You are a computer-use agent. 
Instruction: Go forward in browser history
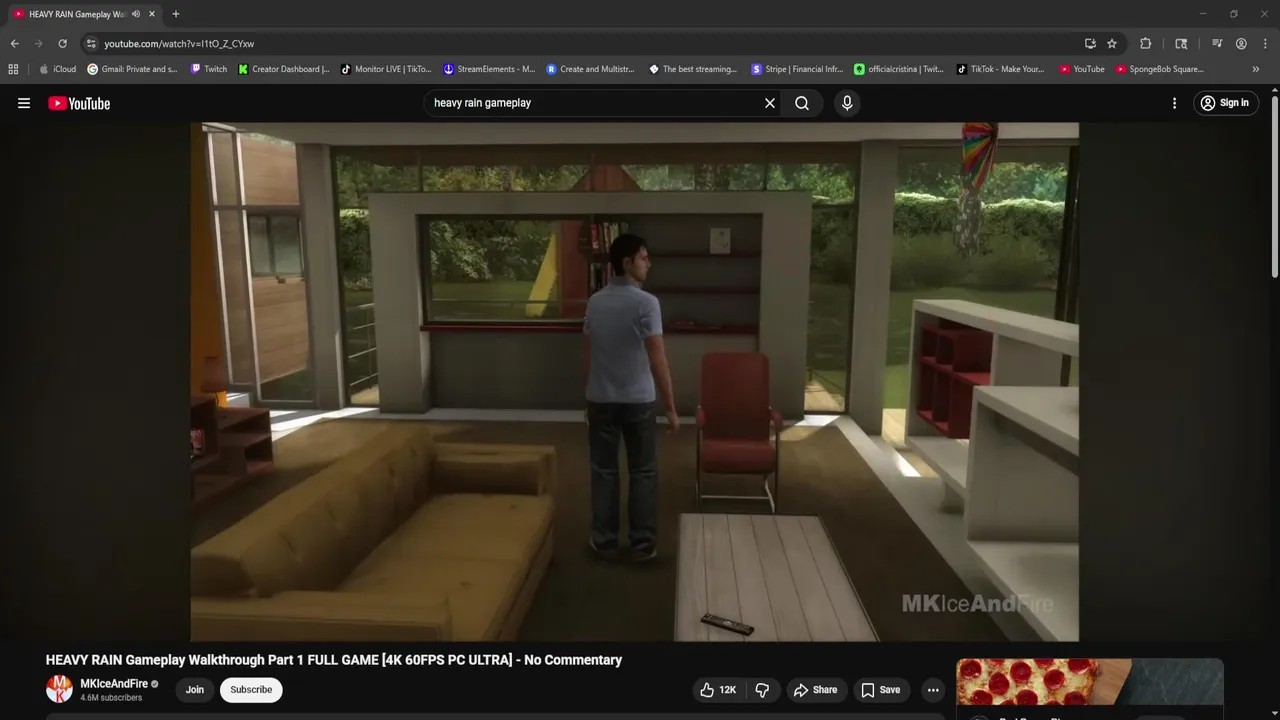pyautogui.click(x=38, y=44)
